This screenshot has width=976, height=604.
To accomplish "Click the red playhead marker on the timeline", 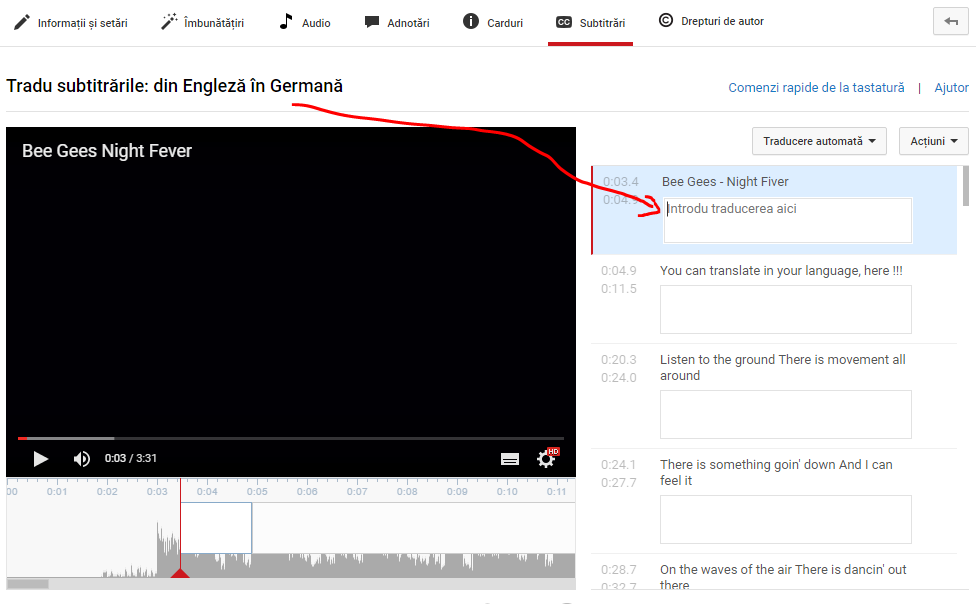I will [180, 572].
